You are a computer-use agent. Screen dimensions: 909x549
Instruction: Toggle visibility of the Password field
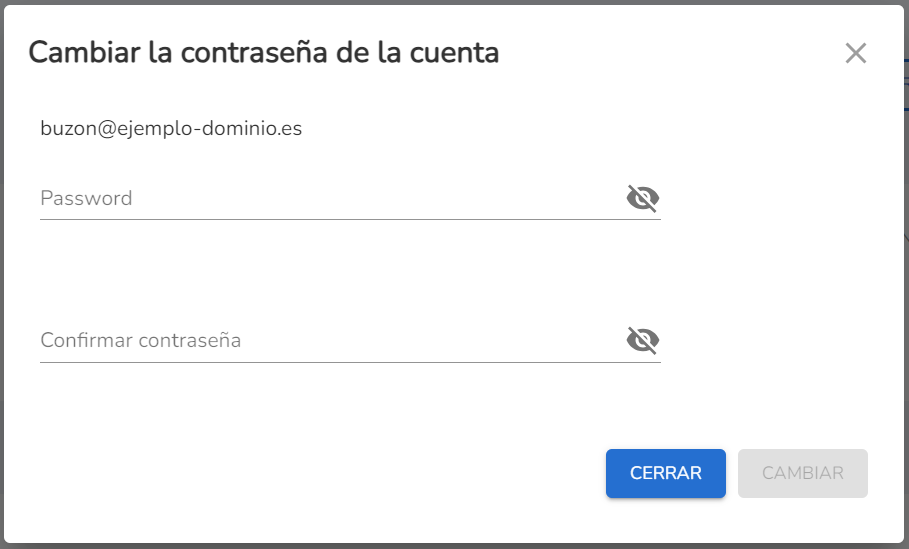coord(642,198)
